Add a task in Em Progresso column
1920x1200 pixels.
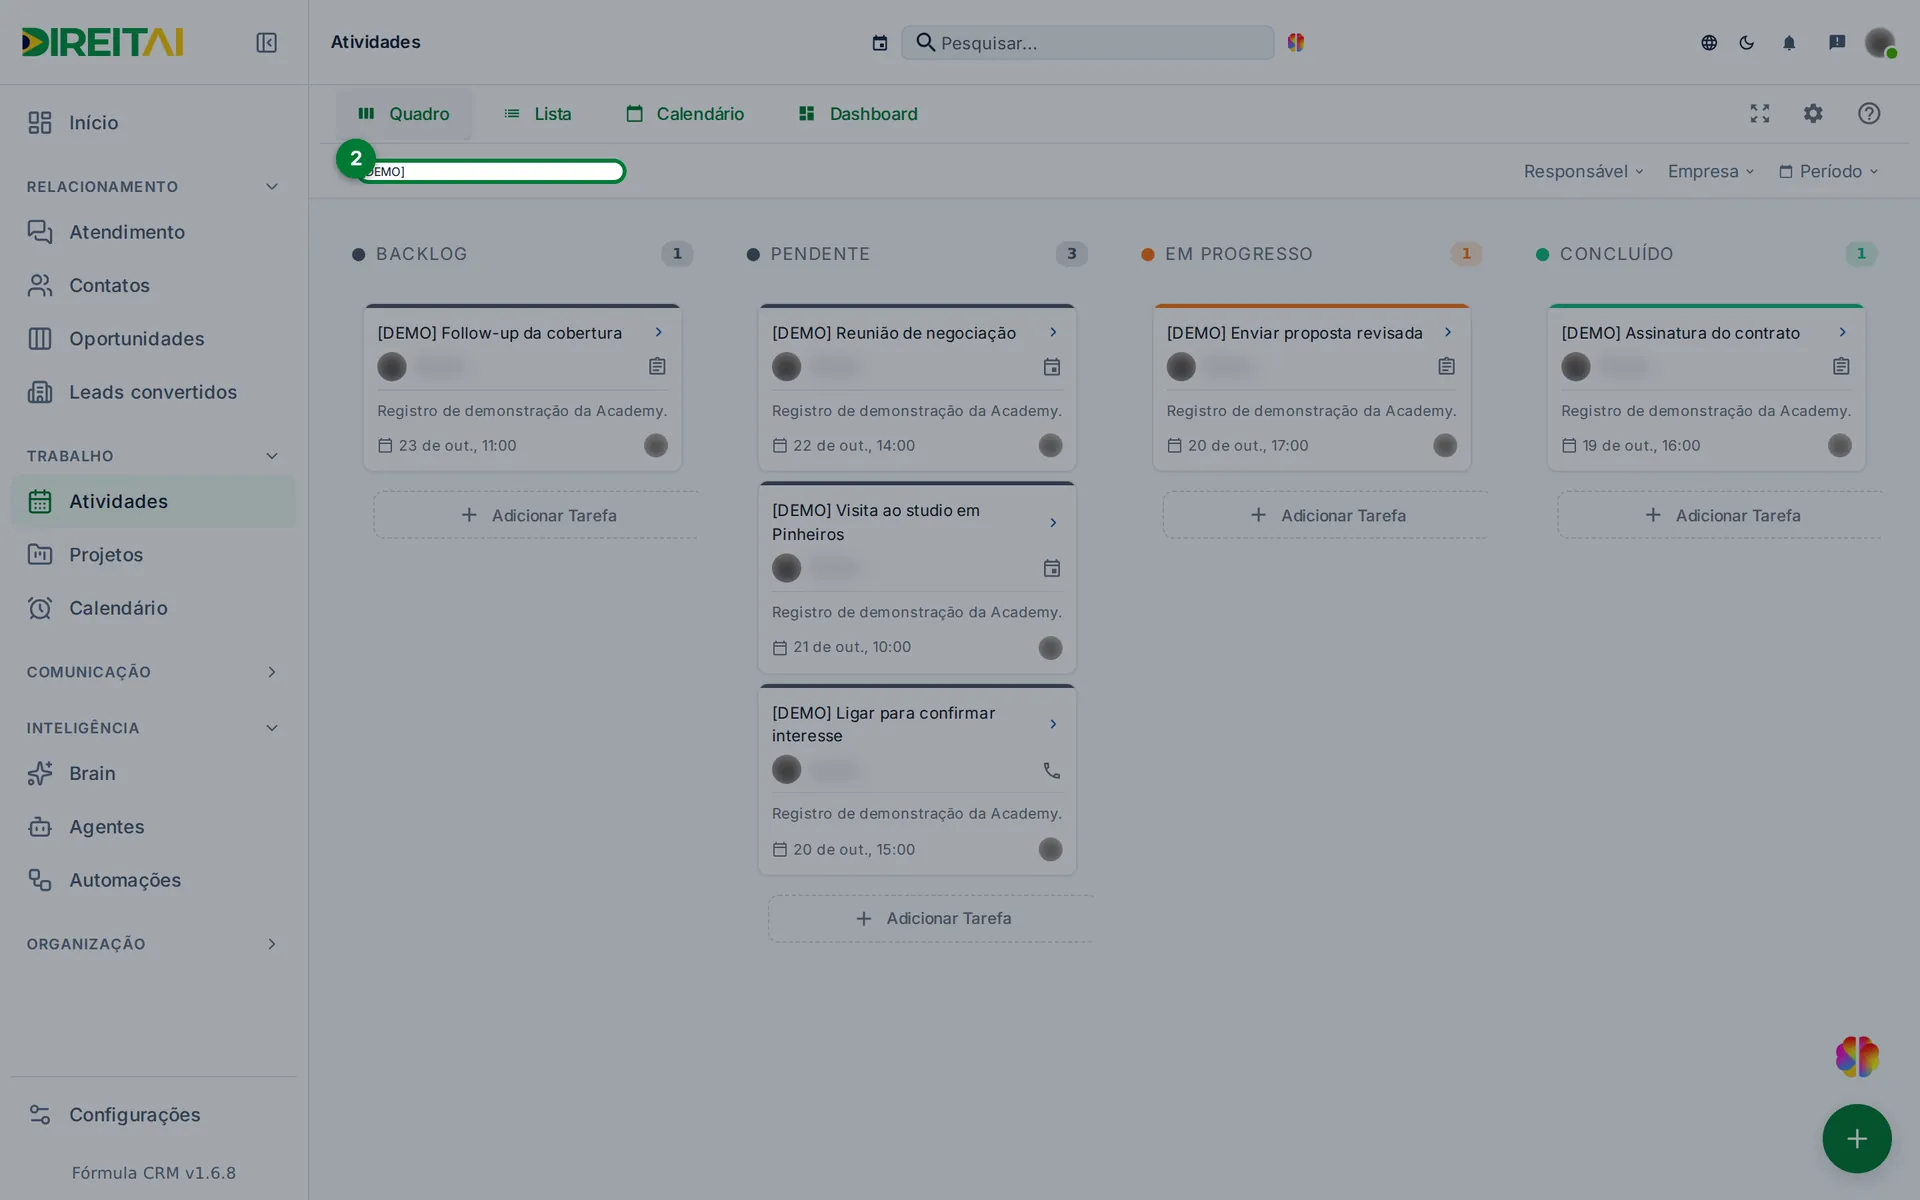pyautogui.click(x=1326, y=515)
